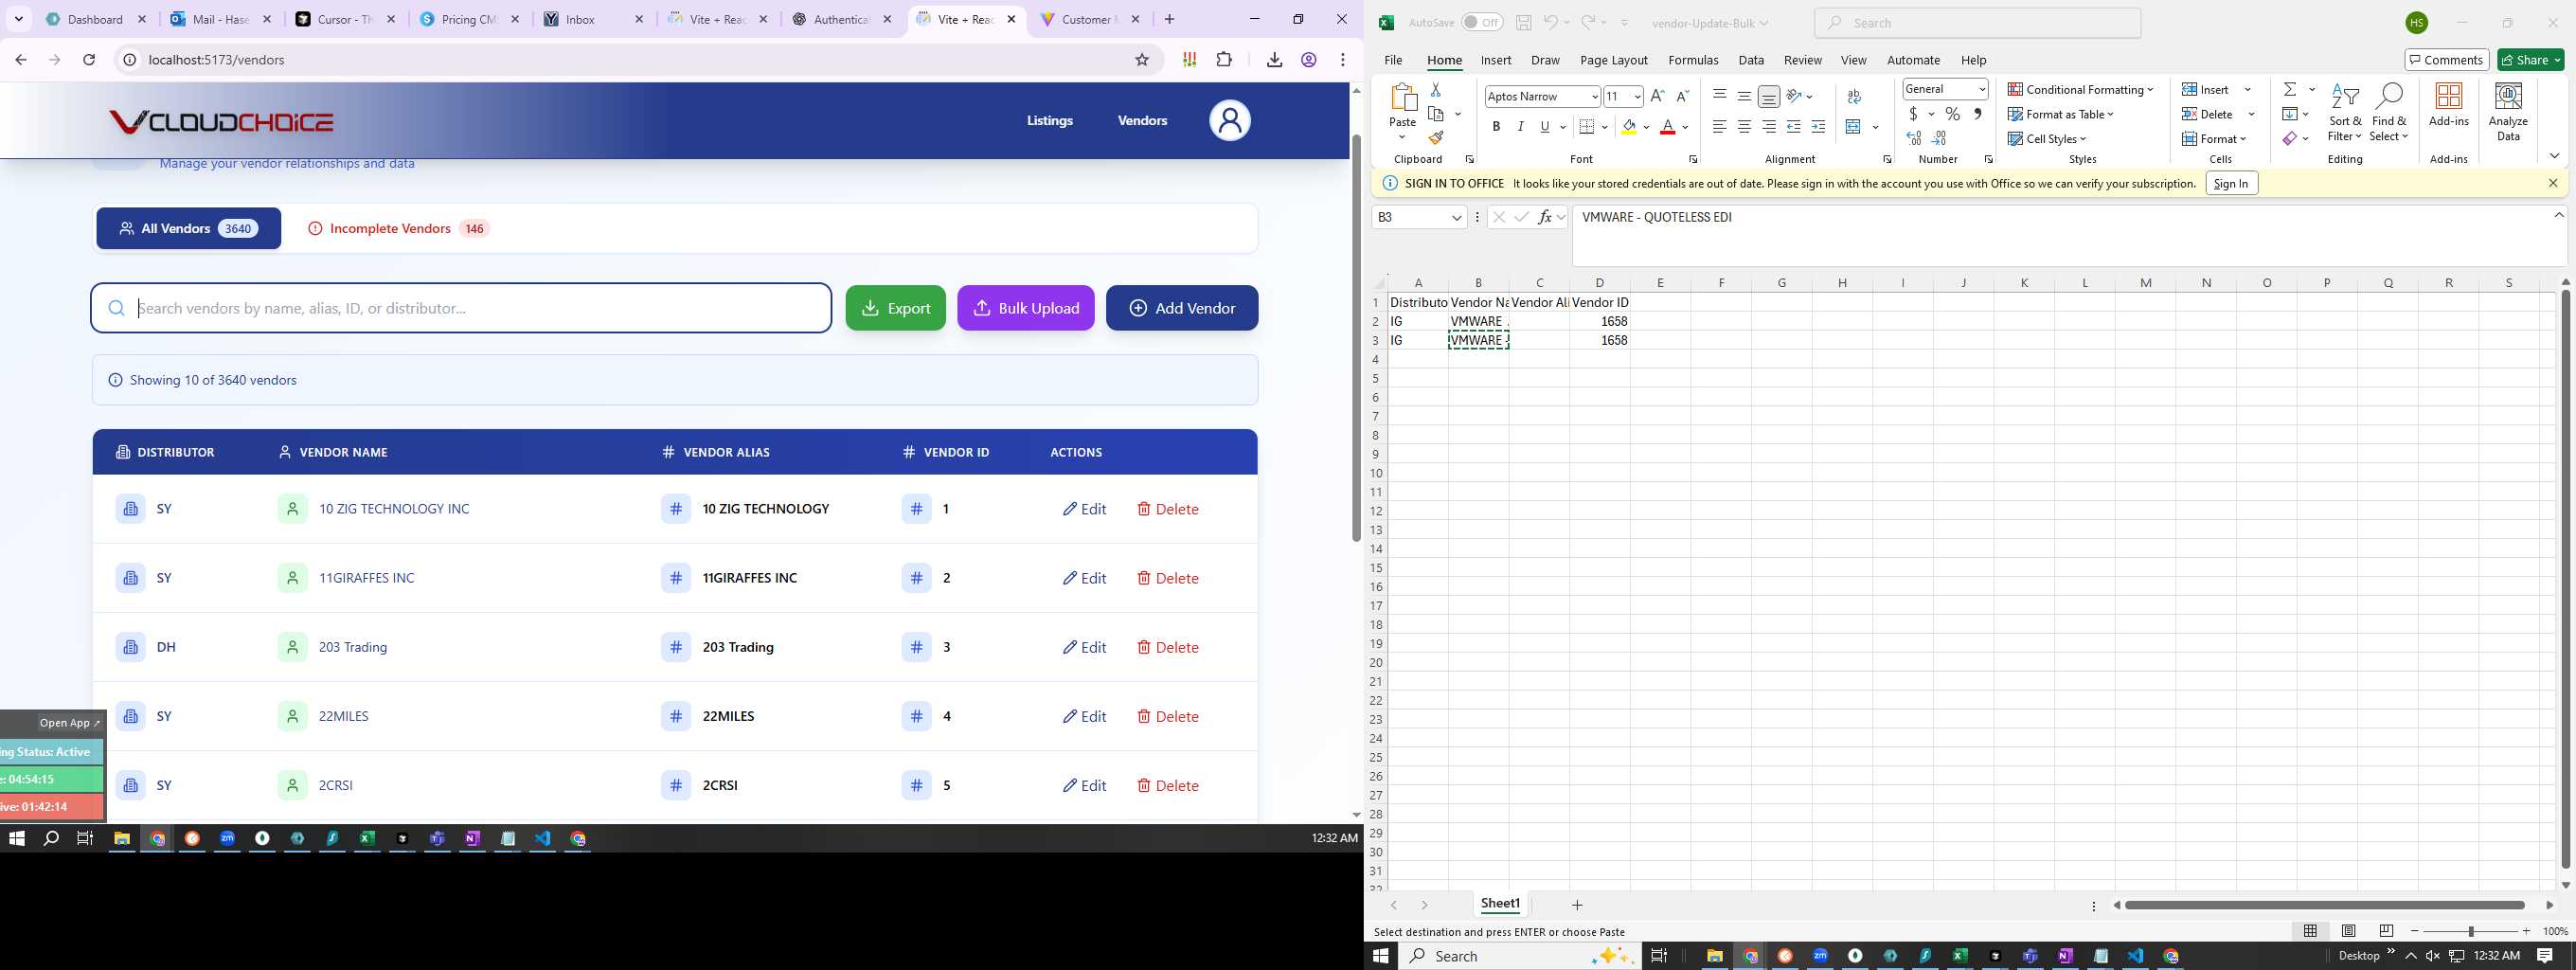The width and height of the screenshot is (2576, 970).
Task: Click the Merge & Center icon
Action: click(x=1853, y=127)
